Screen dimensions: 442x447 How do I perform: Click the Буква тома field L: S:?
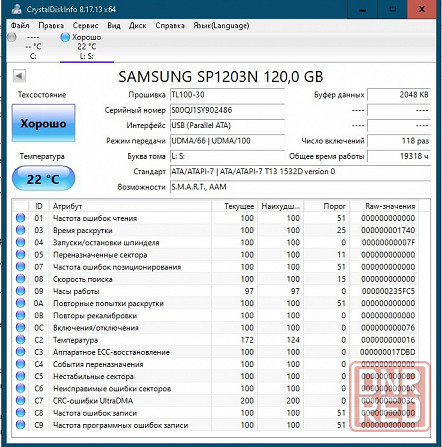(227, 156)
